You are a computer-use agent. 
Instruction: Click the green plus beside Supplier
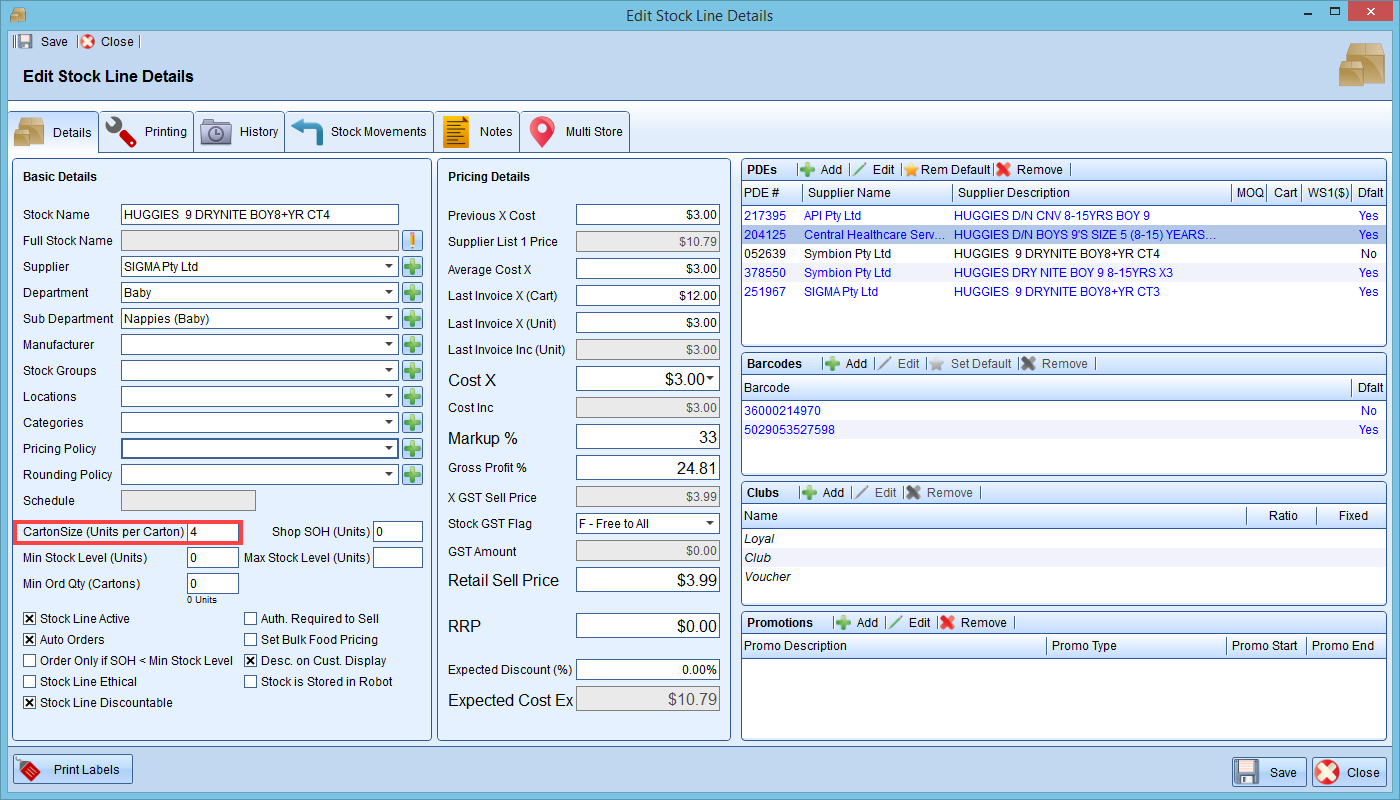[412, 267]
